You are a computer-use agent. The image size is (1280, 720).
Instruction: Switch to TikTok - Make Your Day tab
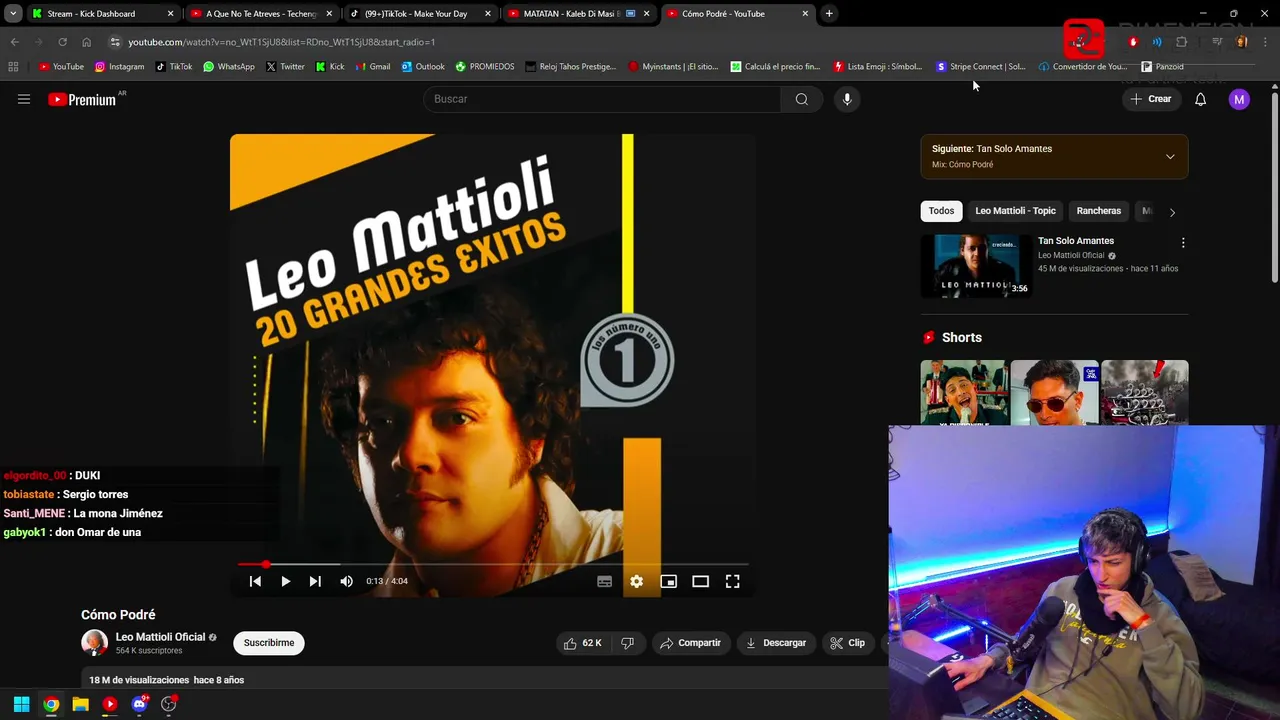[x=420, y=14]
